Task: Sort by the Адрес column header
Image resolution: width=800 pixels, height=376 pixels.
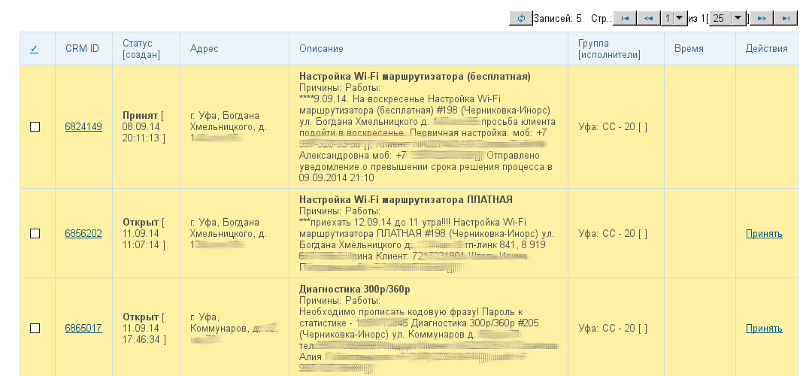Action: coord(204,49)
